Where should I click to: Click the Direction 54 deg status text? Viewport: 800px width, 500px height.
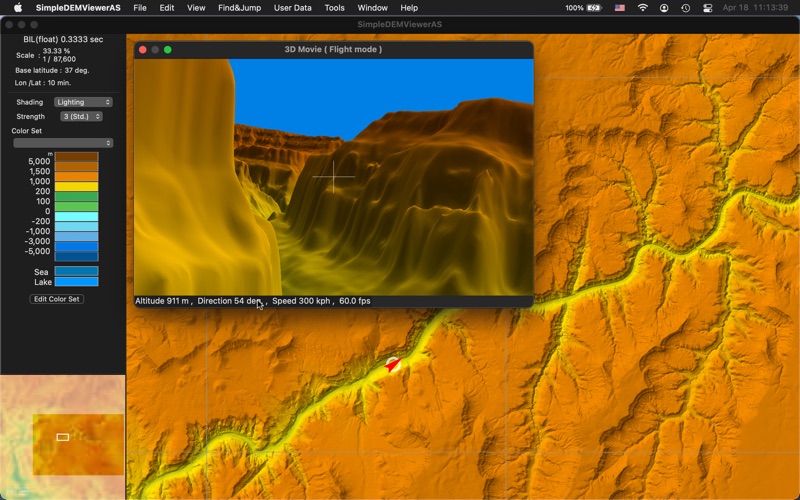[x=232, y=301]
